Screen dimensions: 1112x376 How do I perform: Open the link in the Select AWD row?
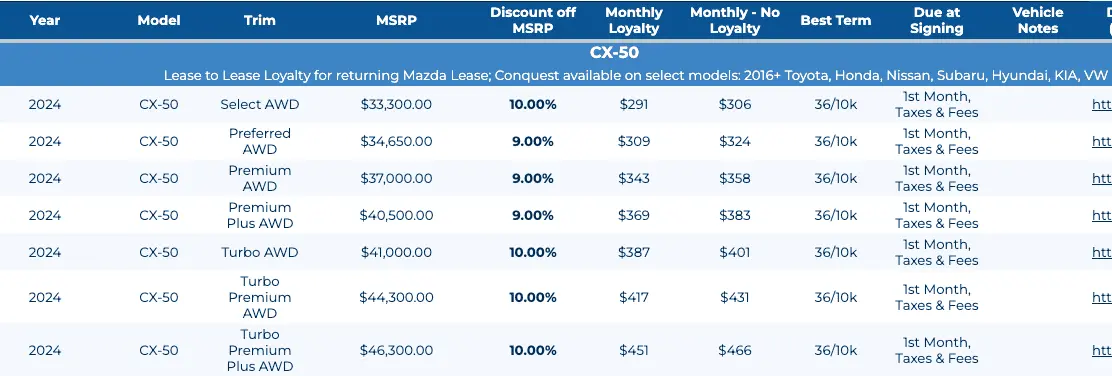pos(1102,104)
